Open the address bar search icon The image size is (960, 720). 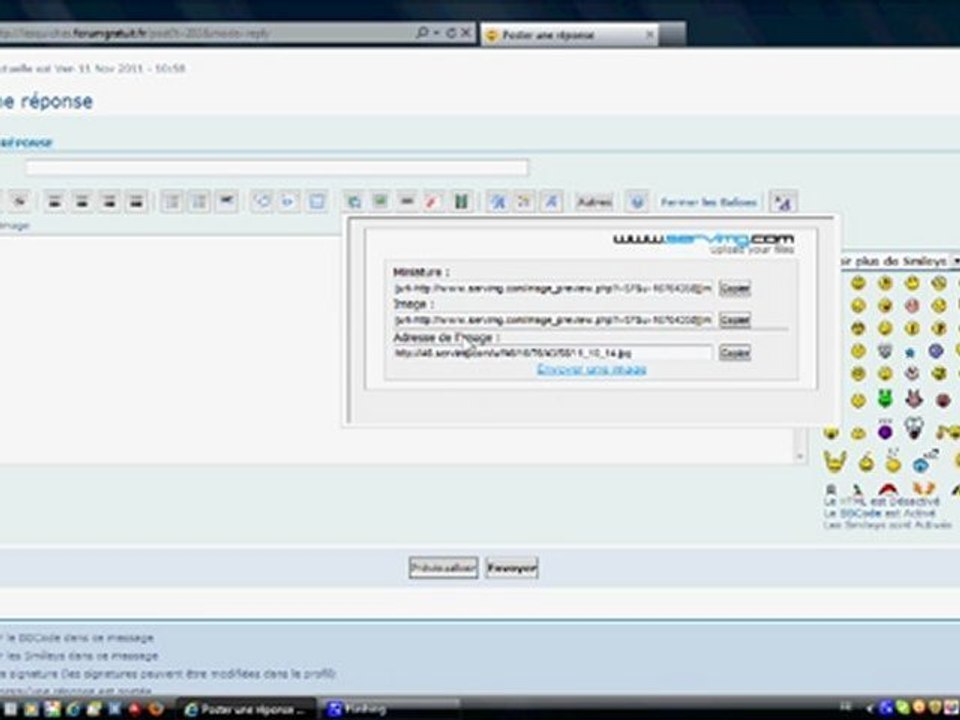click(x=422, y=33)
